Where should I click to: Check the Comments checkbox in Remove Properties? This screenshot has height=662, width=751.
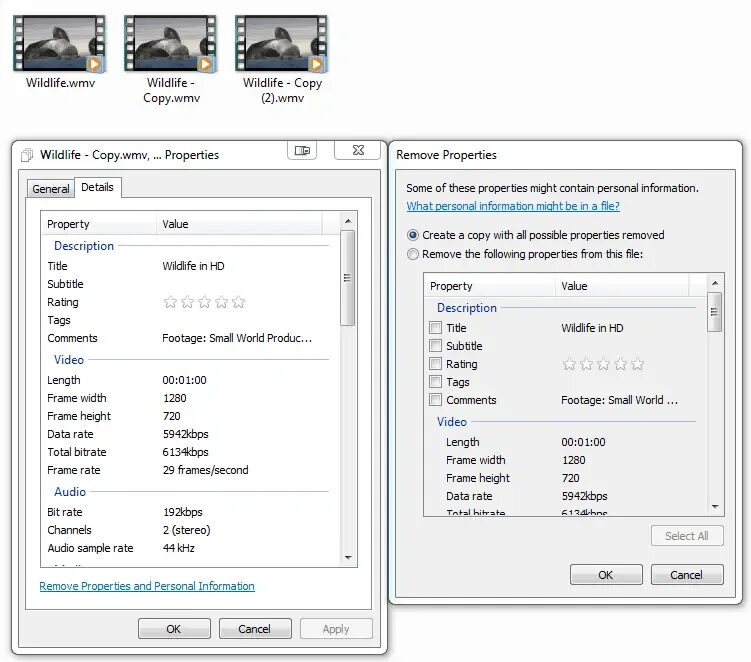435,400
